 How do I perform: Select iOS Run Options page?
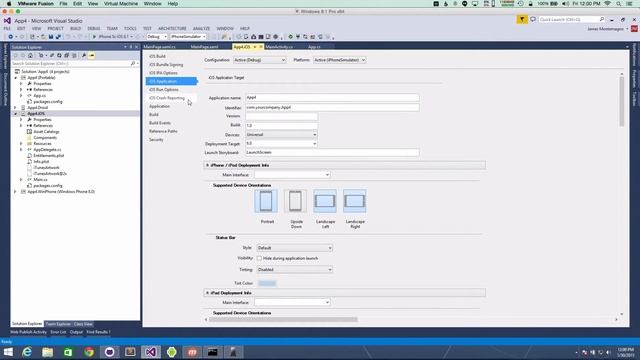click(163, 90)
